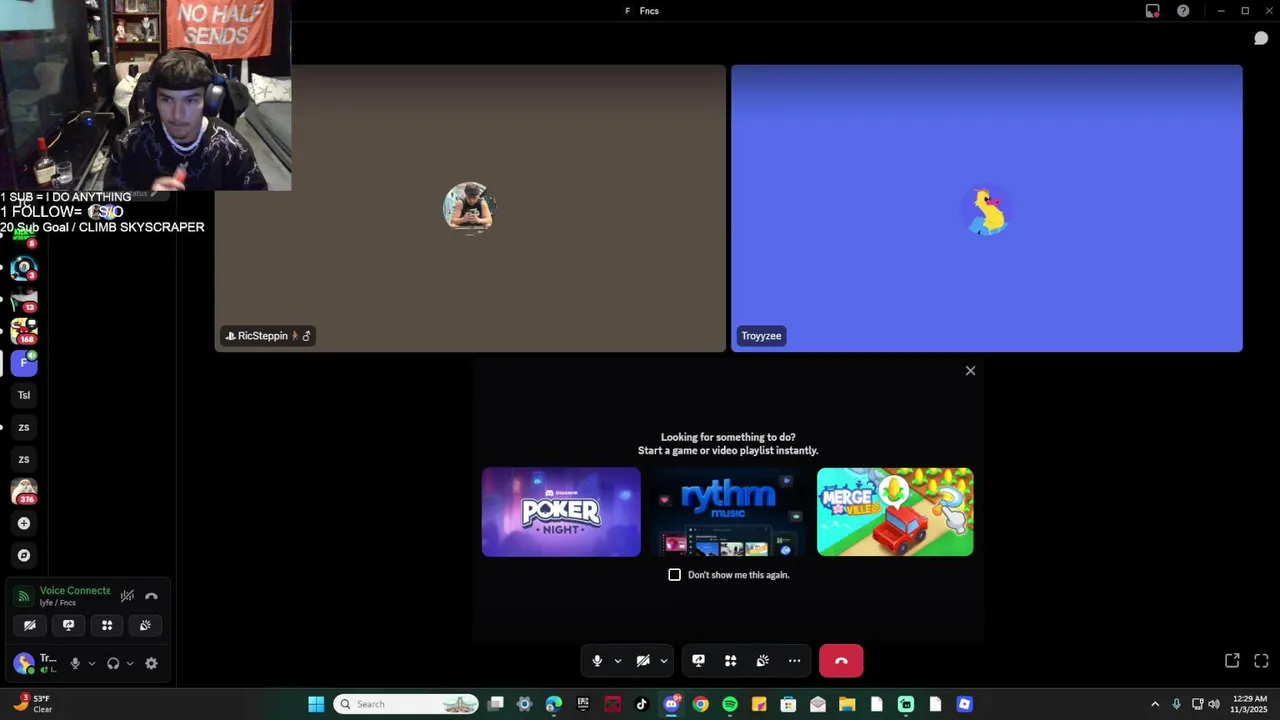Open Google Chrome from taskbar
The width and height of the screenshot is (1280, 720).
[x=701, y=704]
